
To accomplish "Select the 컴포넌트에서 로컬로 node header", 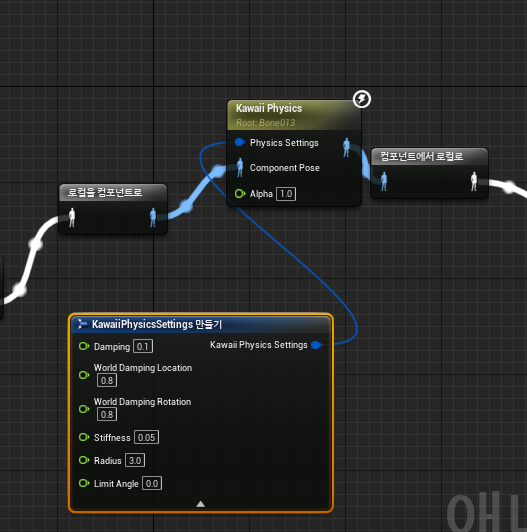I will 429,156.
